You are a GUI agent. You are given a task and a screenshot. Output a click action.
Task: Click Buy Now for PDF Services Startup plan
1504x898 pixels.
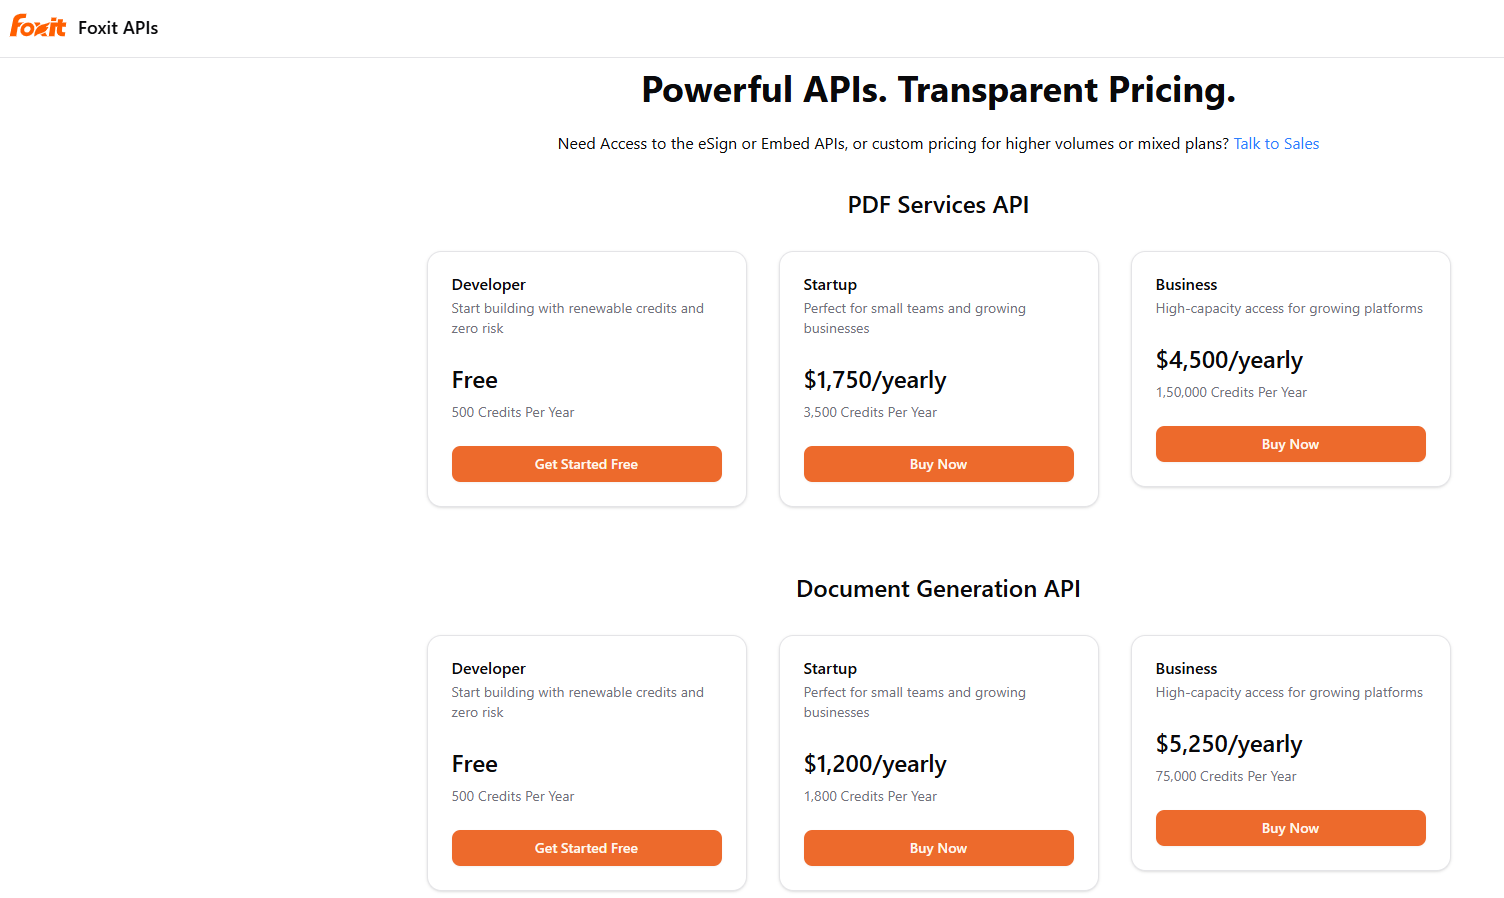pyautogui.click(x=938, y=463)
